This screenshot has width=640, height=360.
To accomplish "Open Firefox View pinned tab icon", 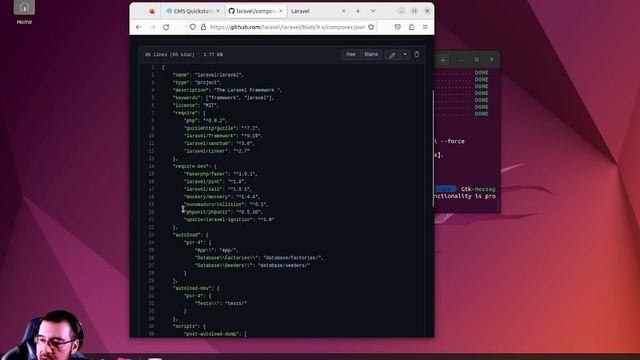I will 152,11.
